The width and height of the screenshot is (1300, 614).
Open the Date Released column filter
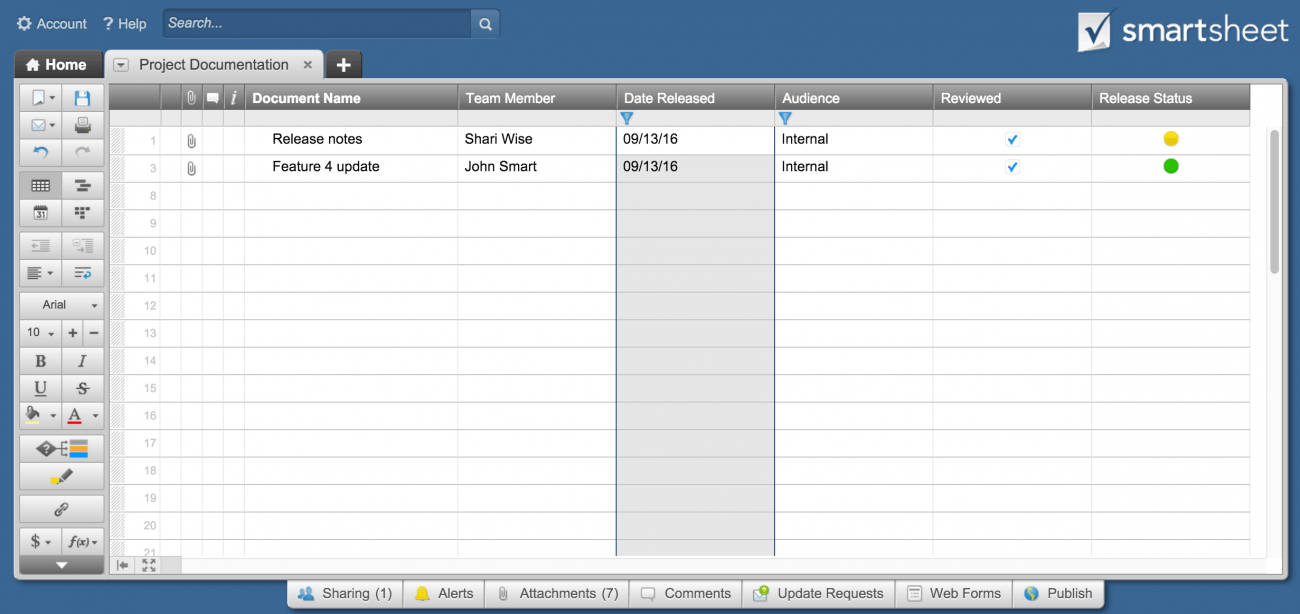click(627, 118)
